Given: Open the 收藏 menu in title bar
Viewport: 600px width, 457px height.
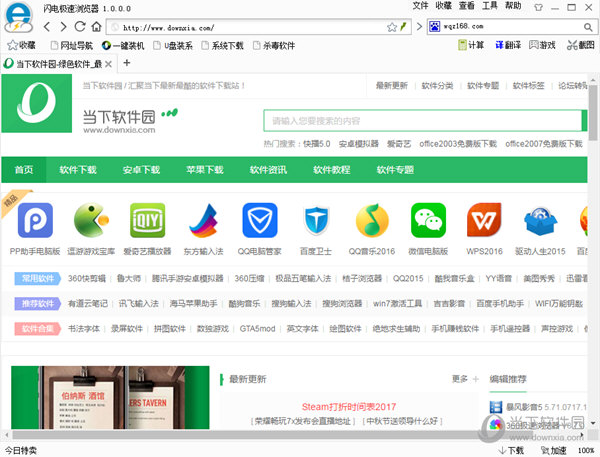Looking at the screenshot, I should (443, 6).
